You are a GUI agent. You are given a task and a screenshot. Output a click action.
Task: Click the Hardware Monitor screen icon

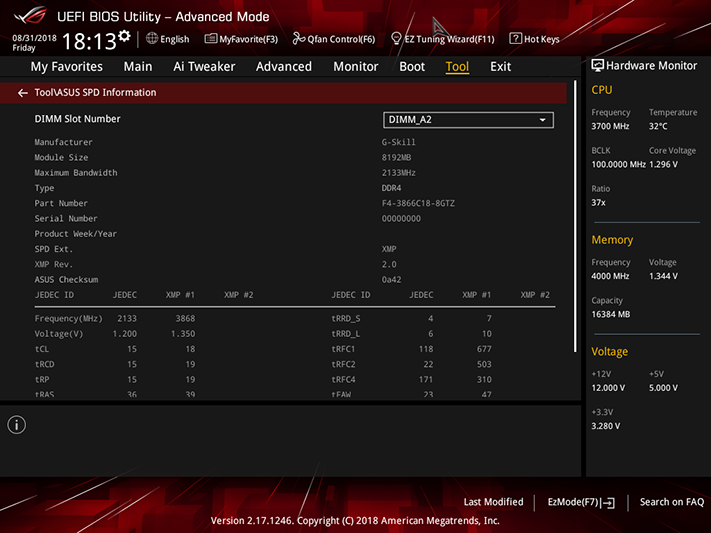click(597, 65)
